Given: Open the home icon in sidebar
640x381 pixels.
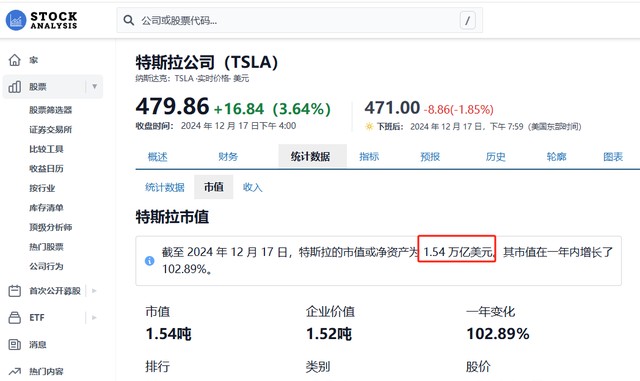Looking at the screenshot, I should pos(15,60).
